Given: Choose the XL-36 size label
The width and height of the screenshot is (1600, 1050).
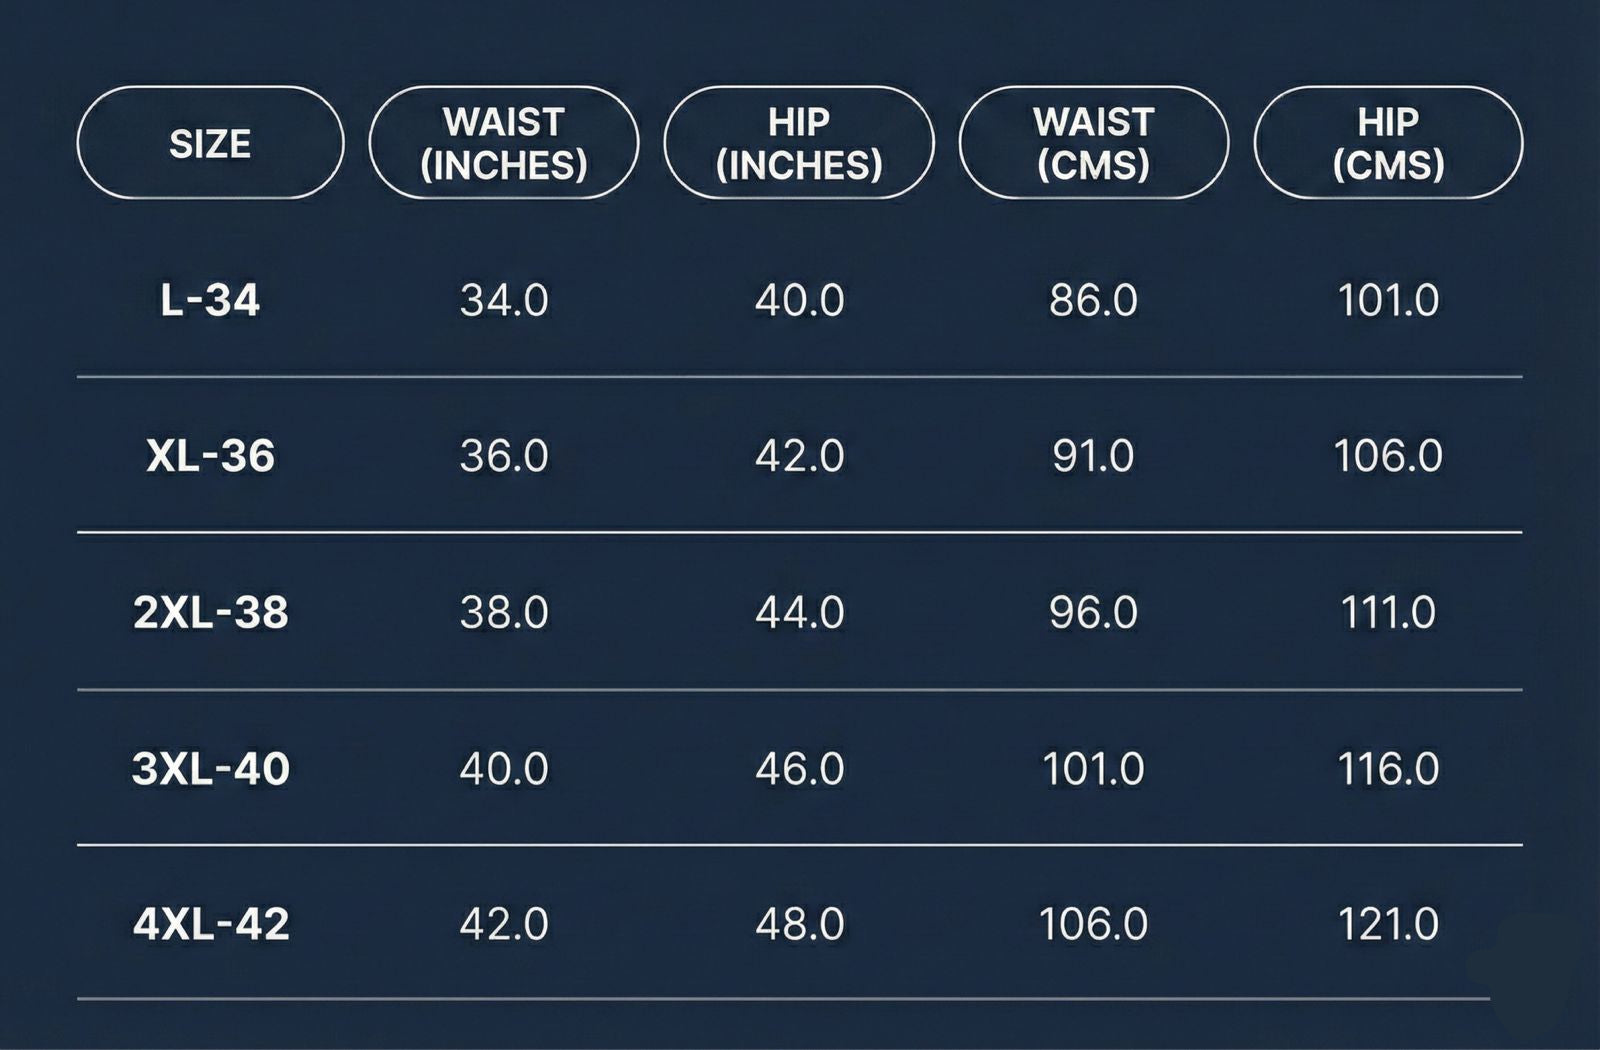Looking at the screenshot, I should [210, 456].
